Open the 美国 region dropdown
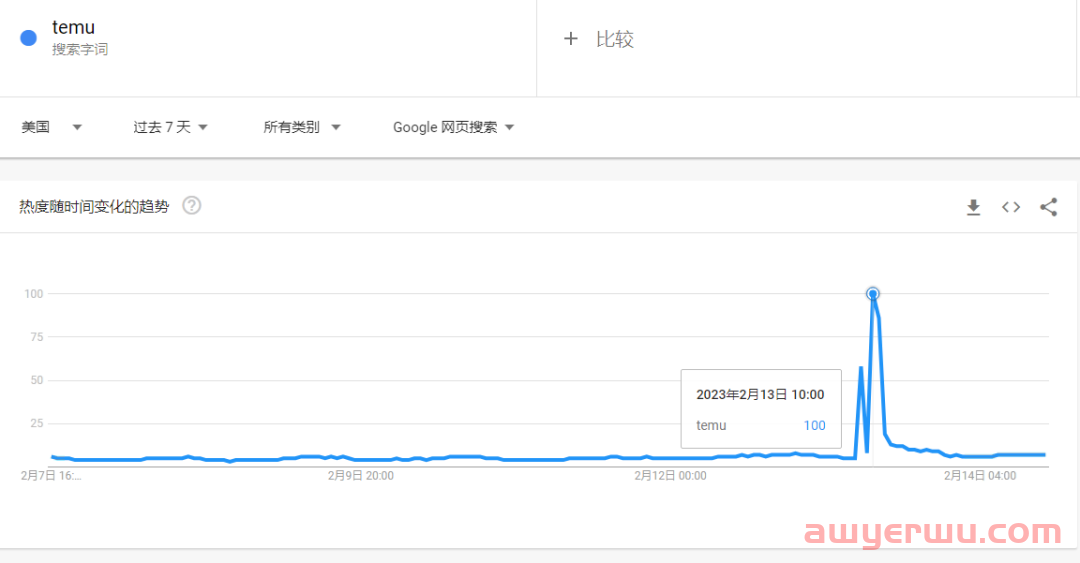This screenshot has height=563, width=1080. click(x=52, y=127)
